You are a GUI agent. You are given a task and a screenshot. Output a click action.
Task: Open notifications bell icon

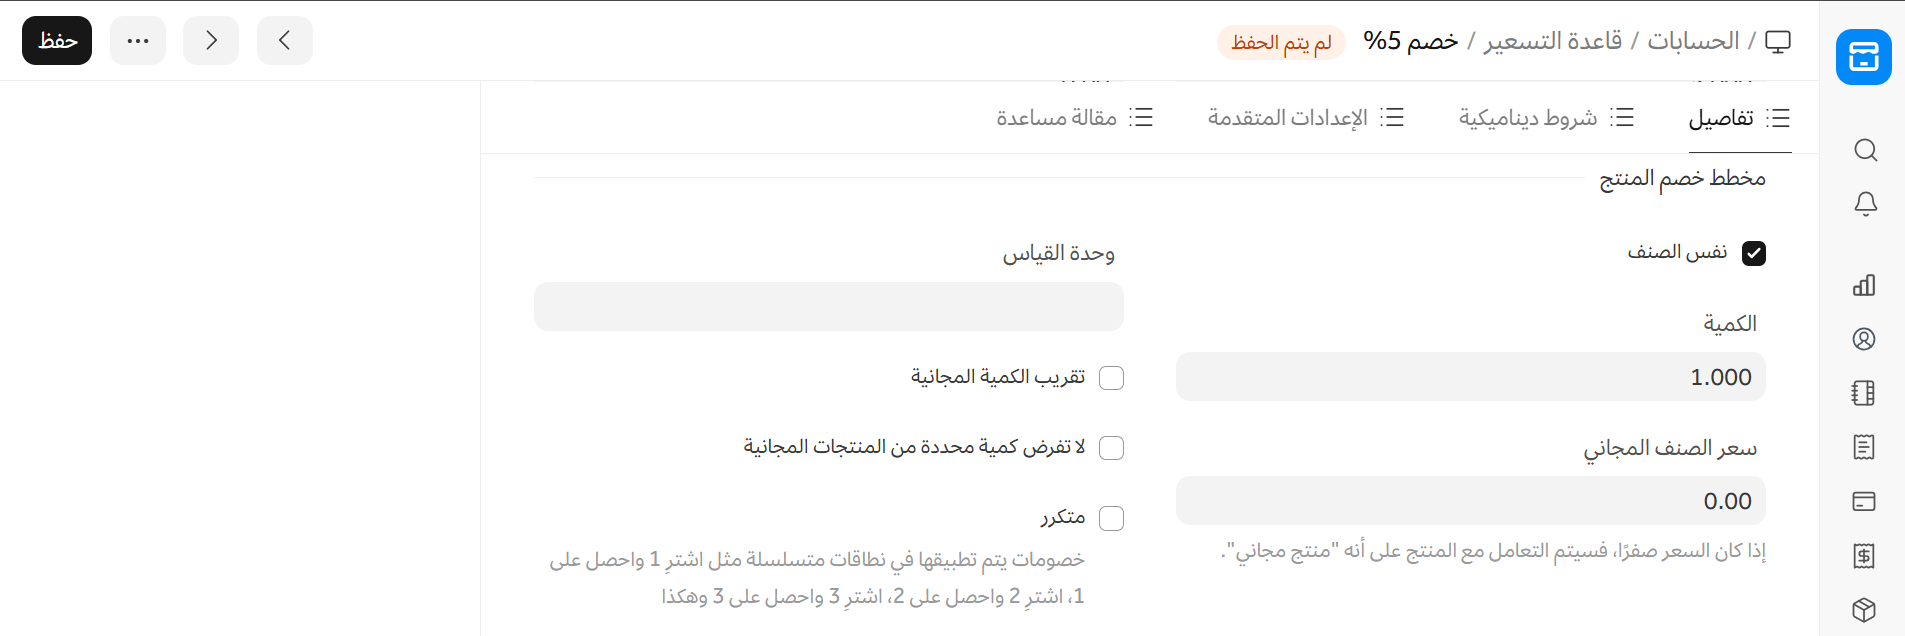pyautogui.click(x=1864, y=204)
